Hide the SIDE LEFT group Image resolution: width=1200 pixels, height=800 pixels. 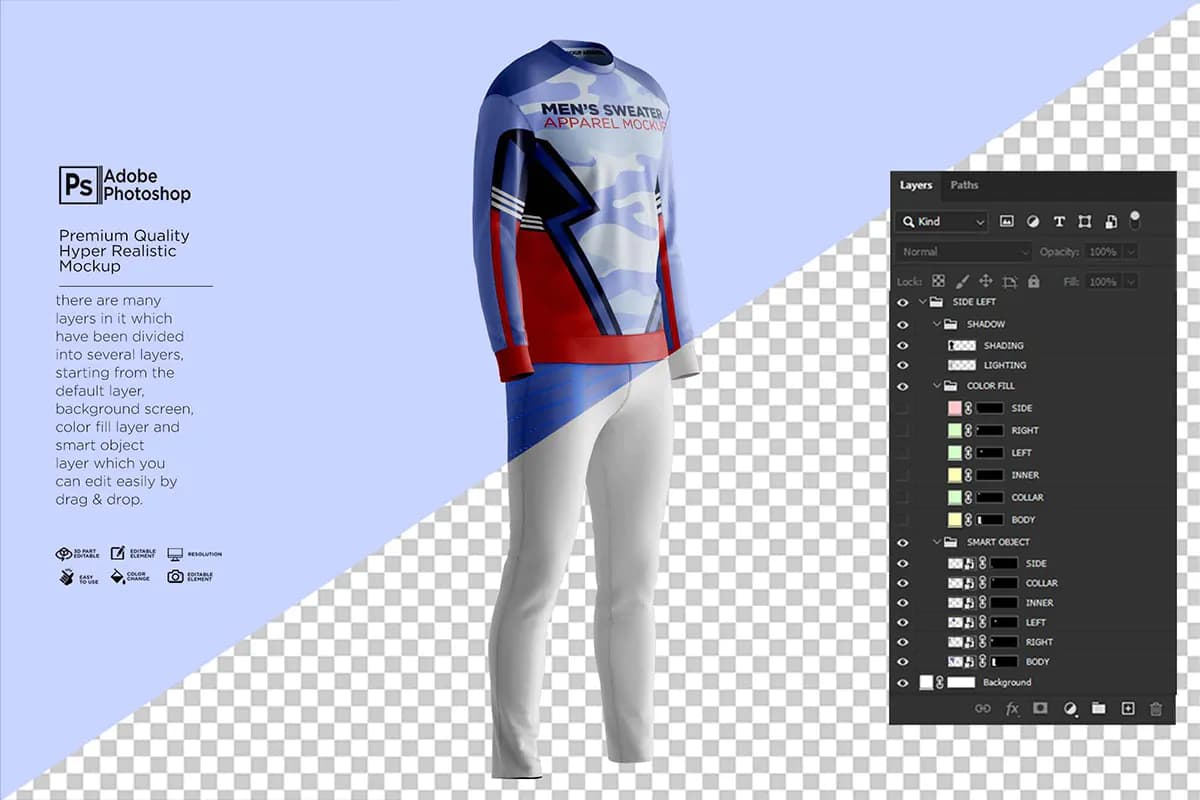coord(903,302)
